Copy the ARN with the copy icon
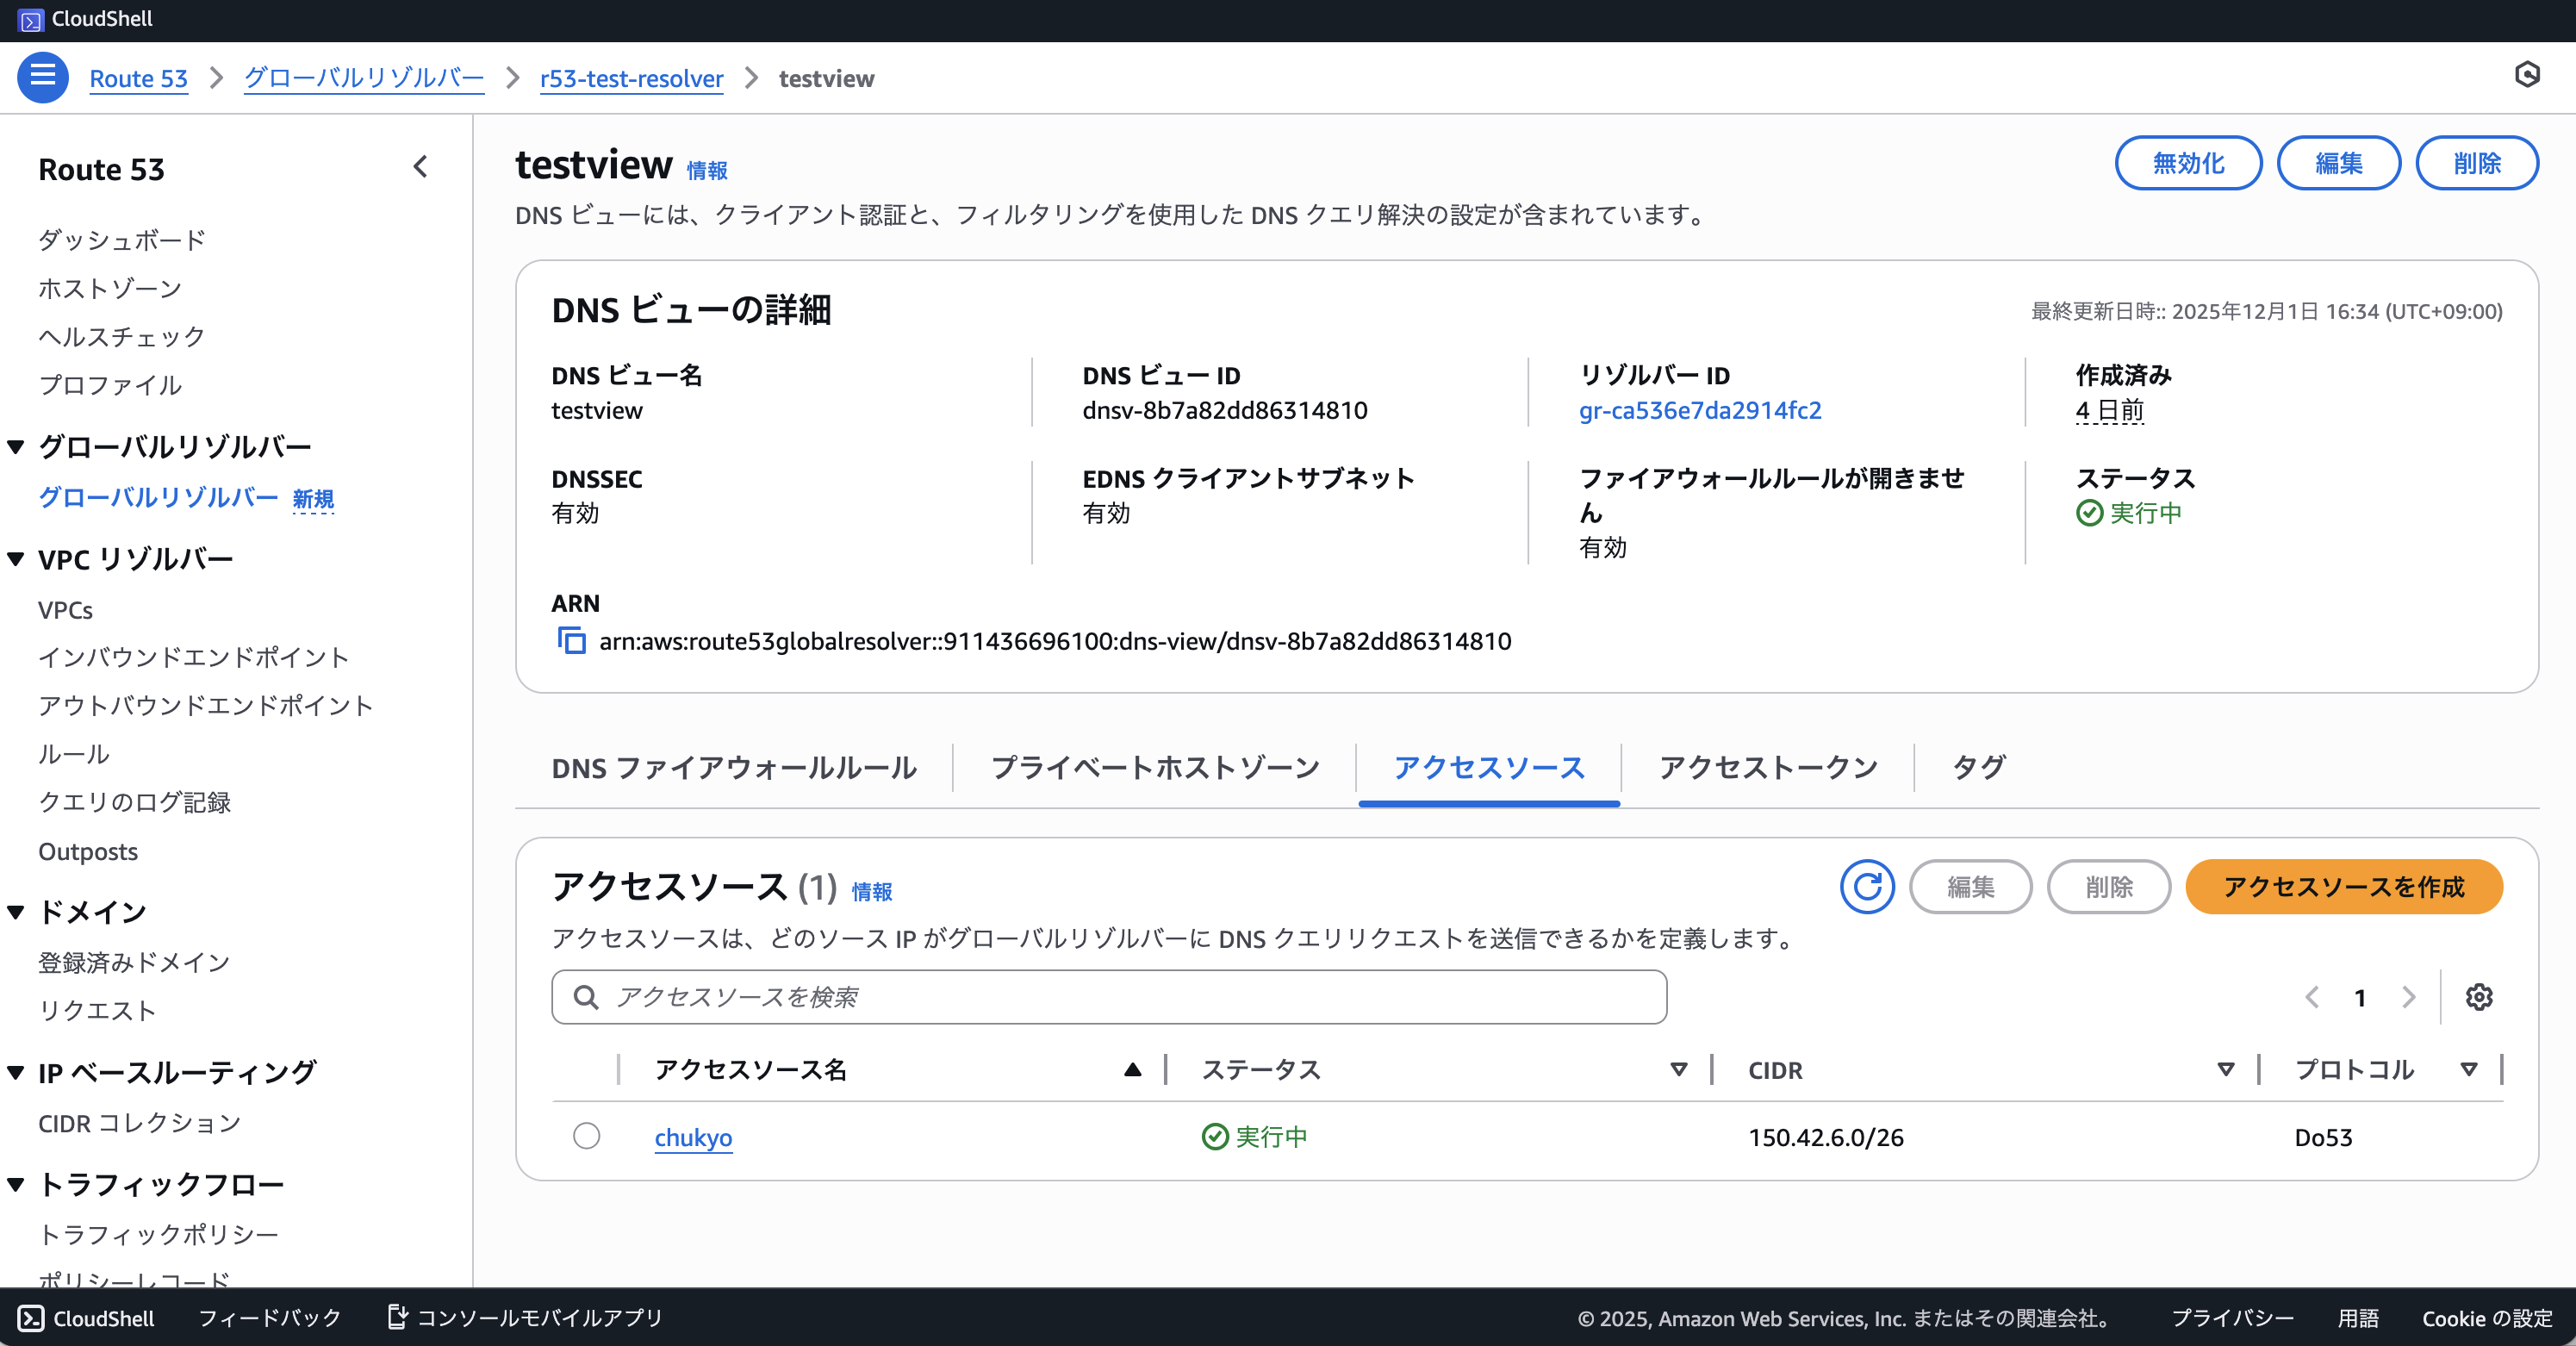 pyautogui.click(x=571, y=640)
